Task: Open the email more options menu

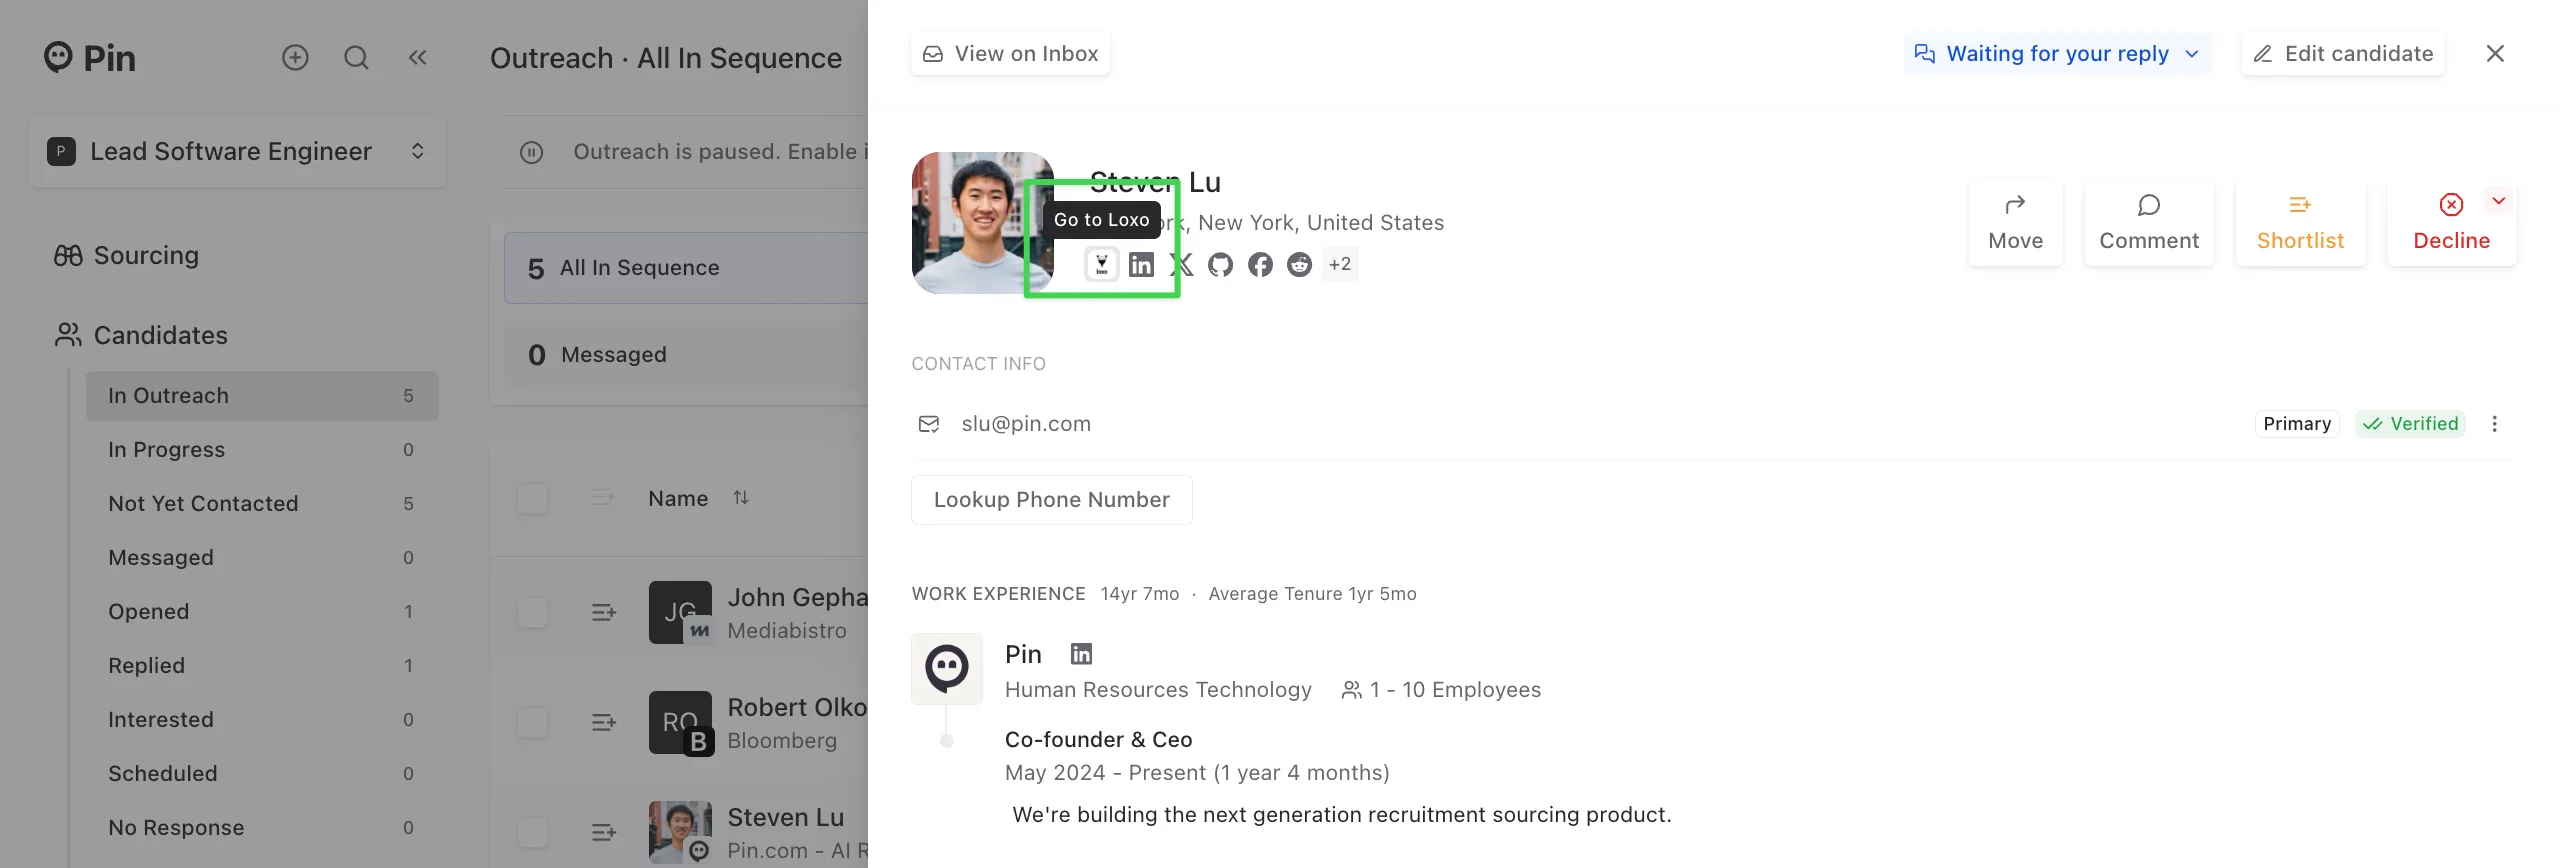Action: 2495,424
